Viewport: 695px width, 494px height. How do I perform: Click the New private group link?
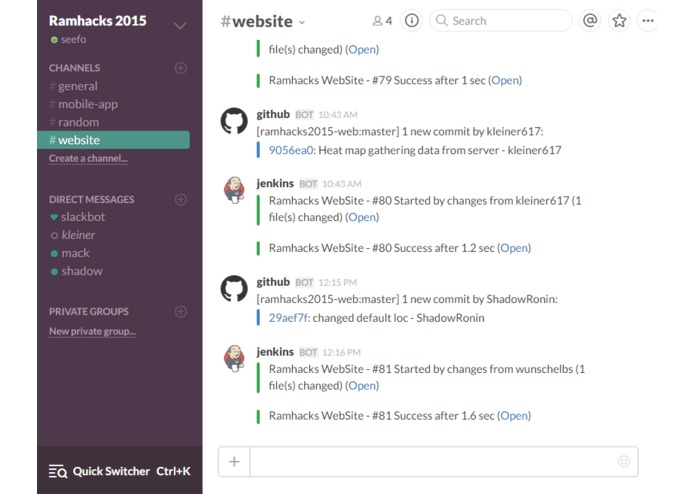(92, 331)
